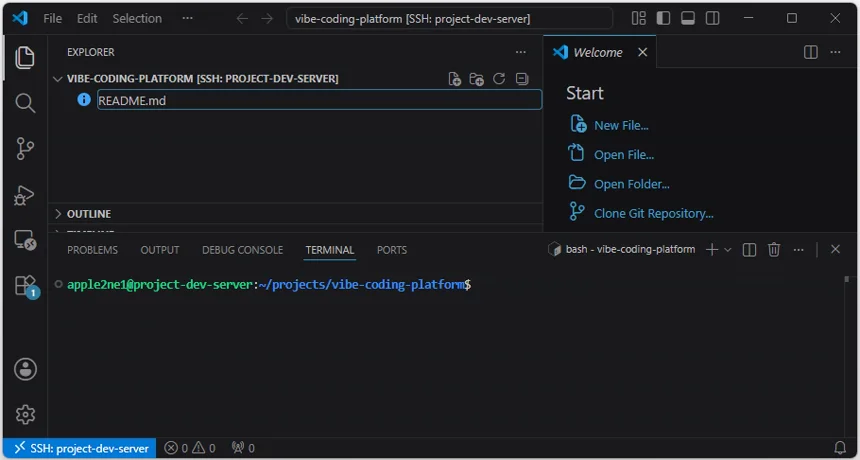860x460 pixels.
Task: Close the bottom panel
Action: 835,250
